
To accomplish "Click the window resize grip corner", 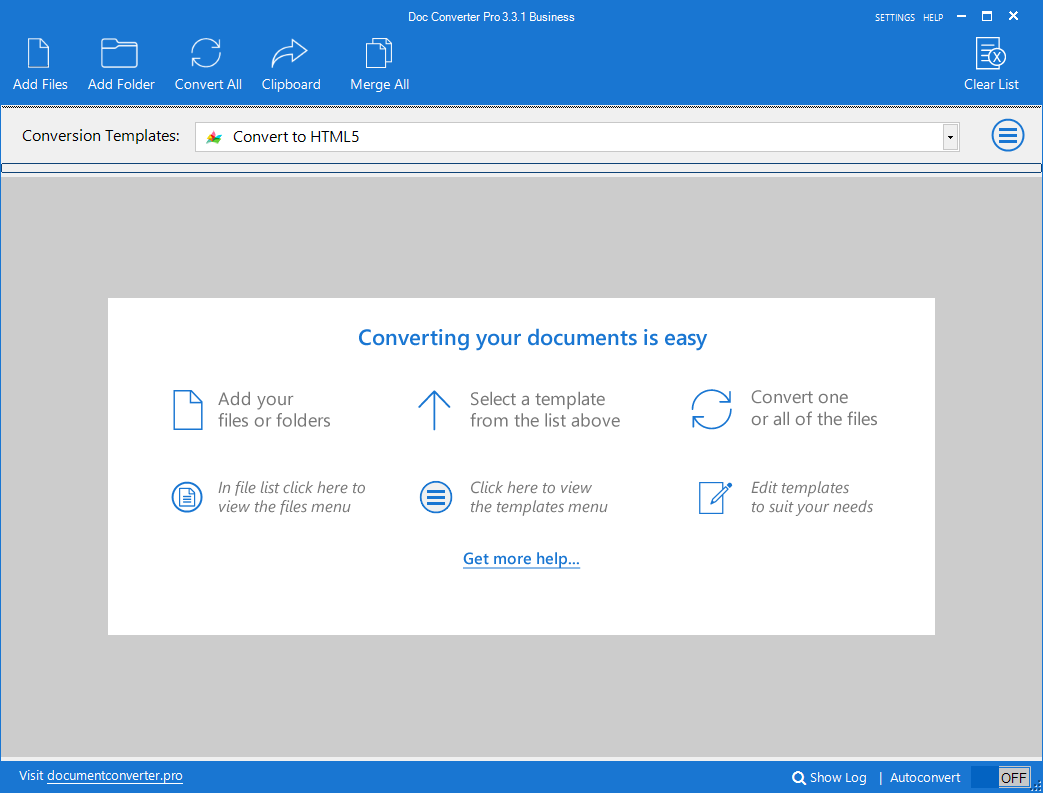I will [1036, 786].
